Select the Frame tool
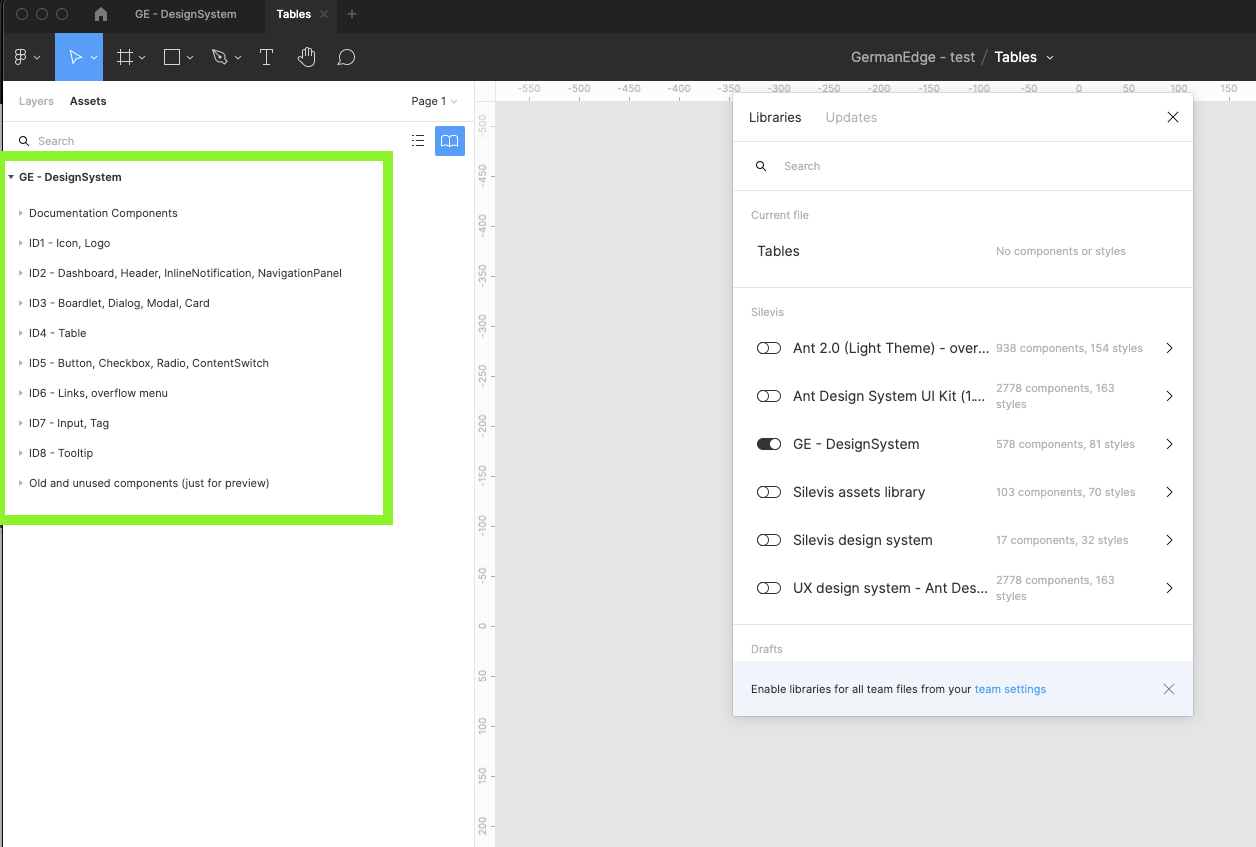The image size is (1256, 847). tap(125, 58)
